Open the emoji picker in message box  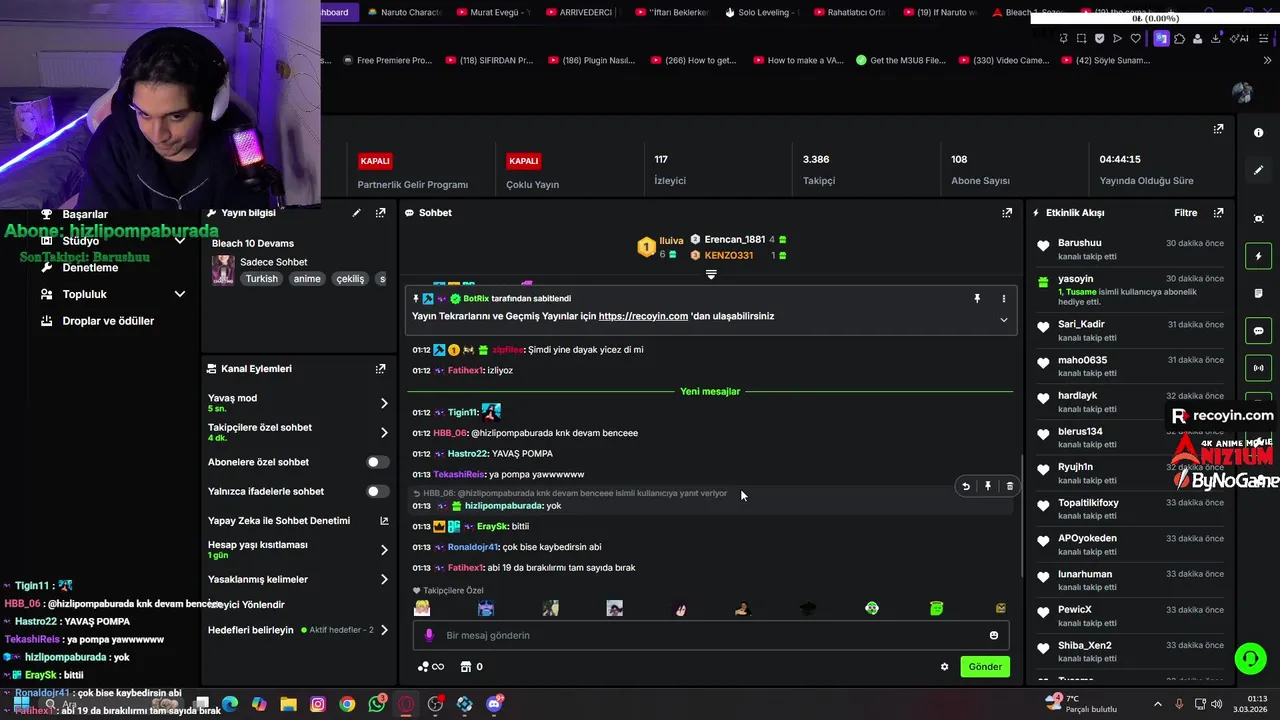click(993, 635)
